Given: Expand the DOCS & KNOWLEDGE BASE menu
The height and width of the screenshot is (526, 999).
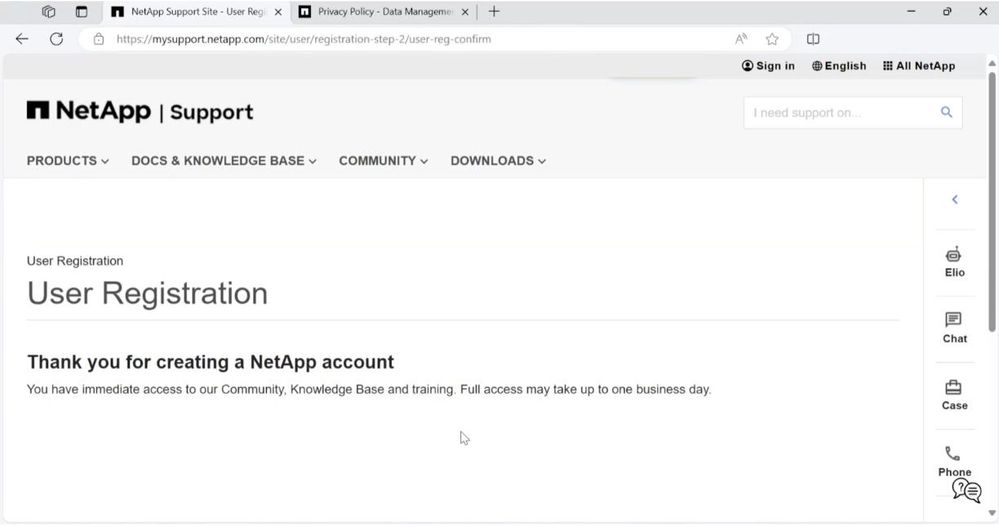Looking at the screenshot, I should 224,161.
